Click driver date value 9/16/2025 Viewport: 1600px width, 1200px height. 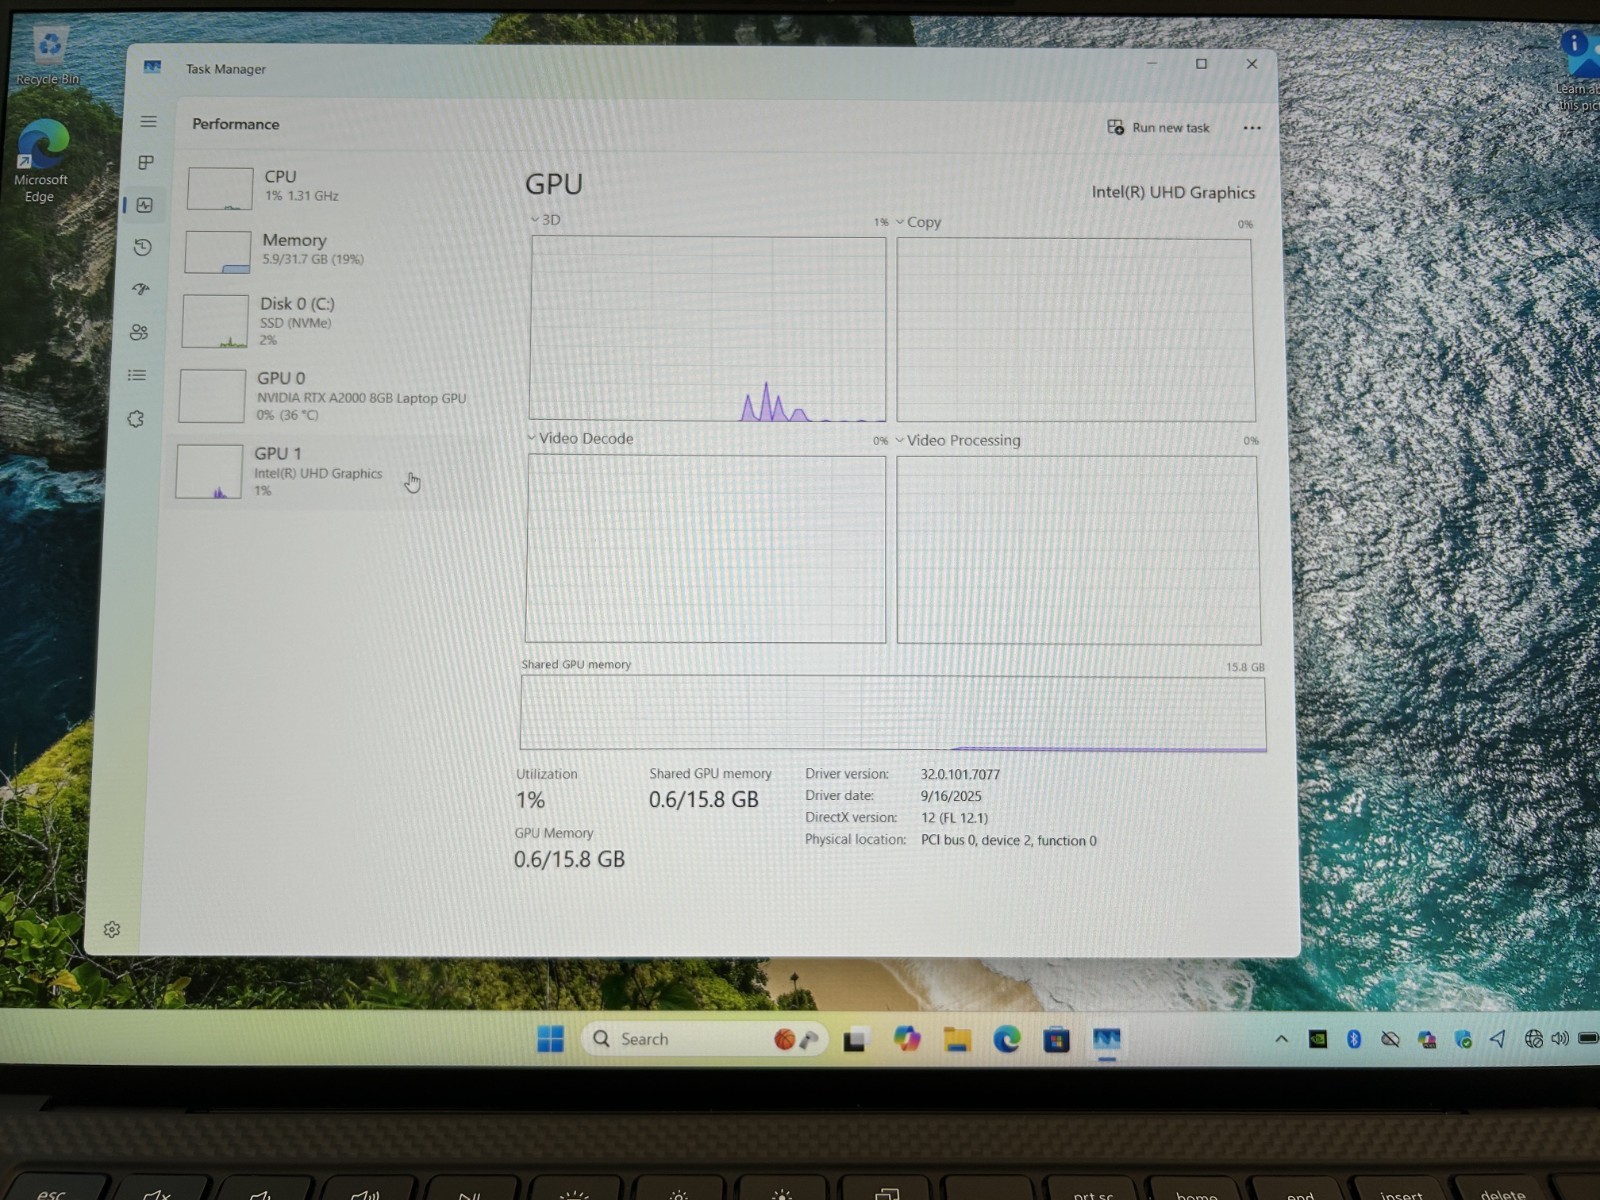951,796
